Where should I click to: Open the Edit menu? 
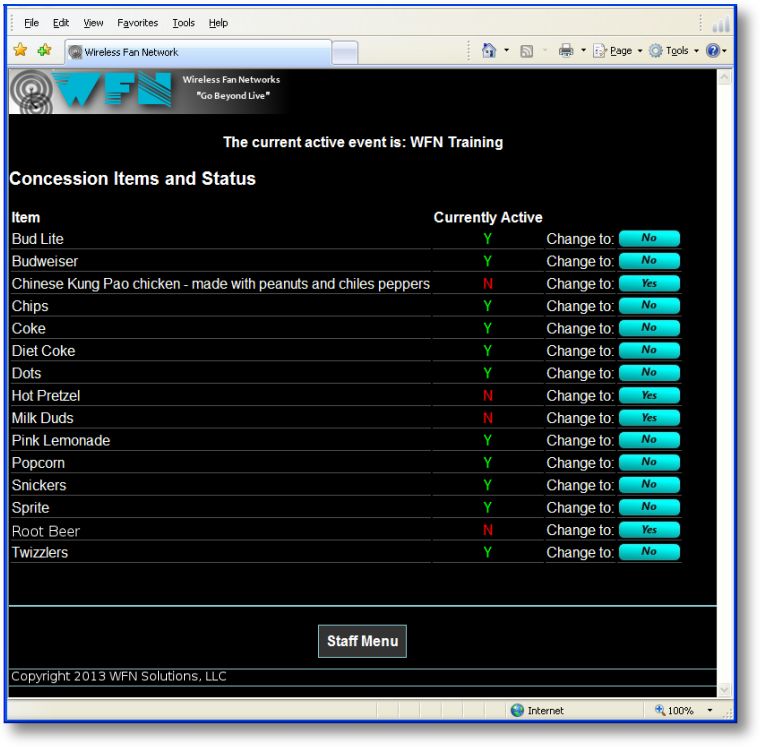click(61, 23)
